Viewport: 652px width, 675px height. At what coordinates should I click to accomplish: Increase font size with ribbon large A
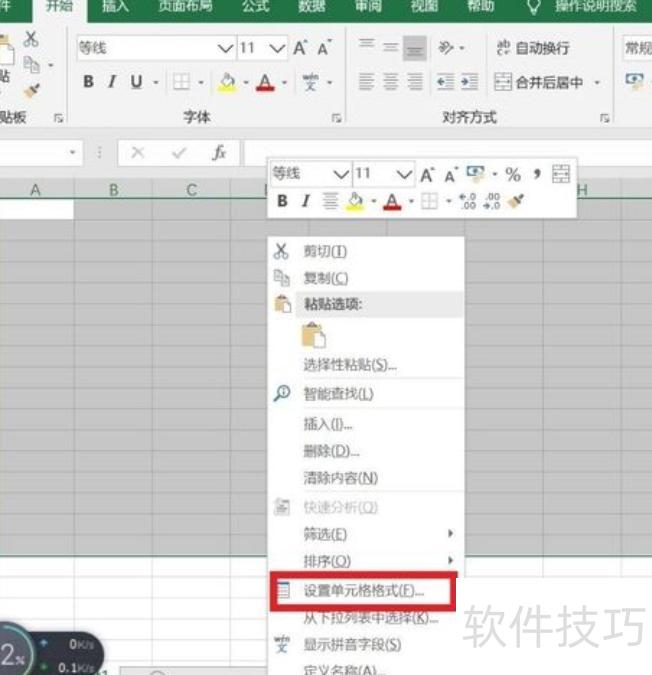tap(300, 48)
